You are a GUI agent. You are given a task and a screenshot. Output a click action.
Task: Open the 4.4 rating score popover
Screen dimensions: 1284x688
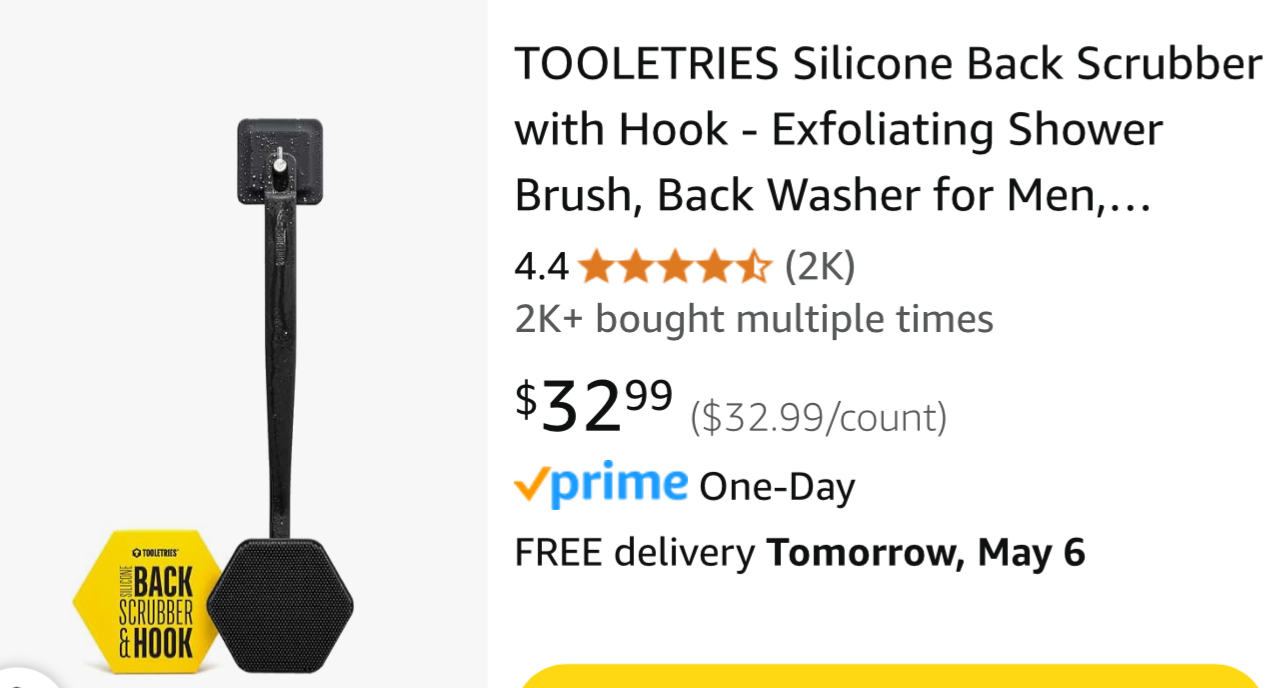(x=541, y=267)
